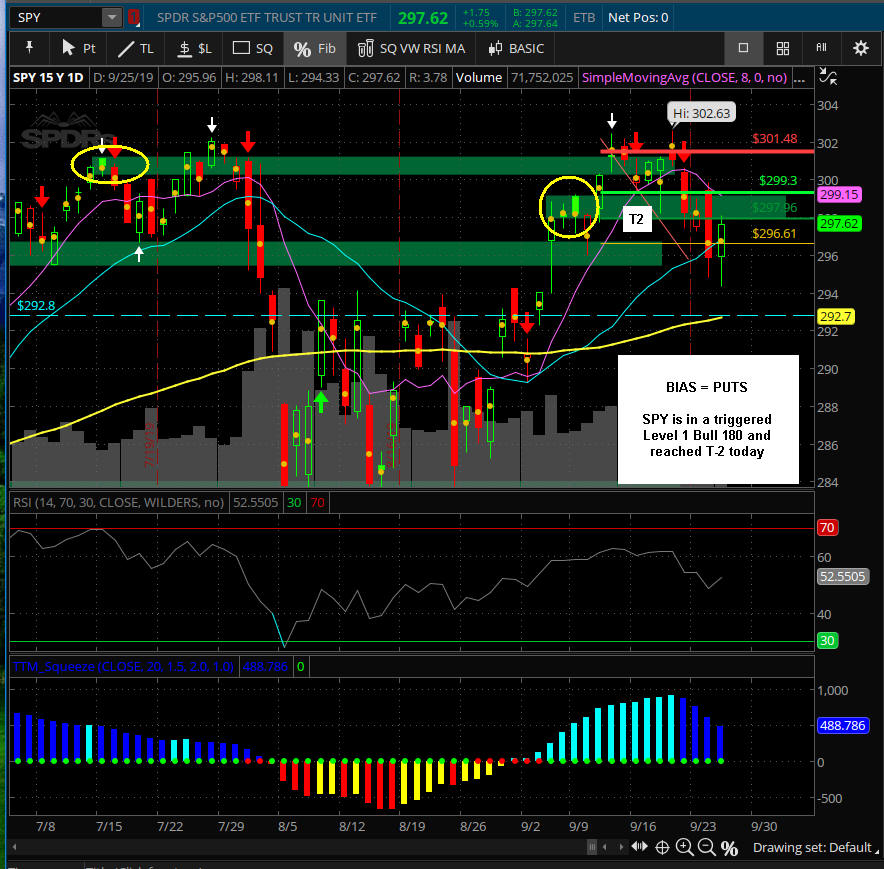Click the RSI 70 overbought axis label

[827, 528]
